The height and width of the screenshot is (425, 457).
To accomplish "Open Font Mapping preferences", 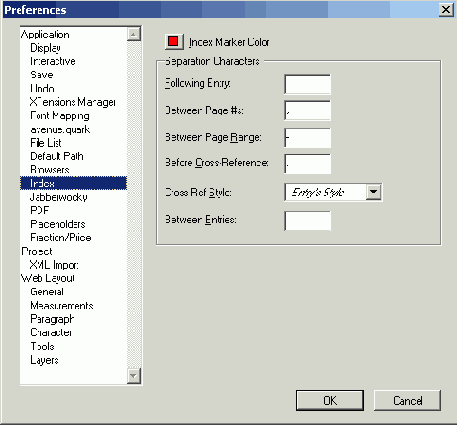I will tap(60, 116).
